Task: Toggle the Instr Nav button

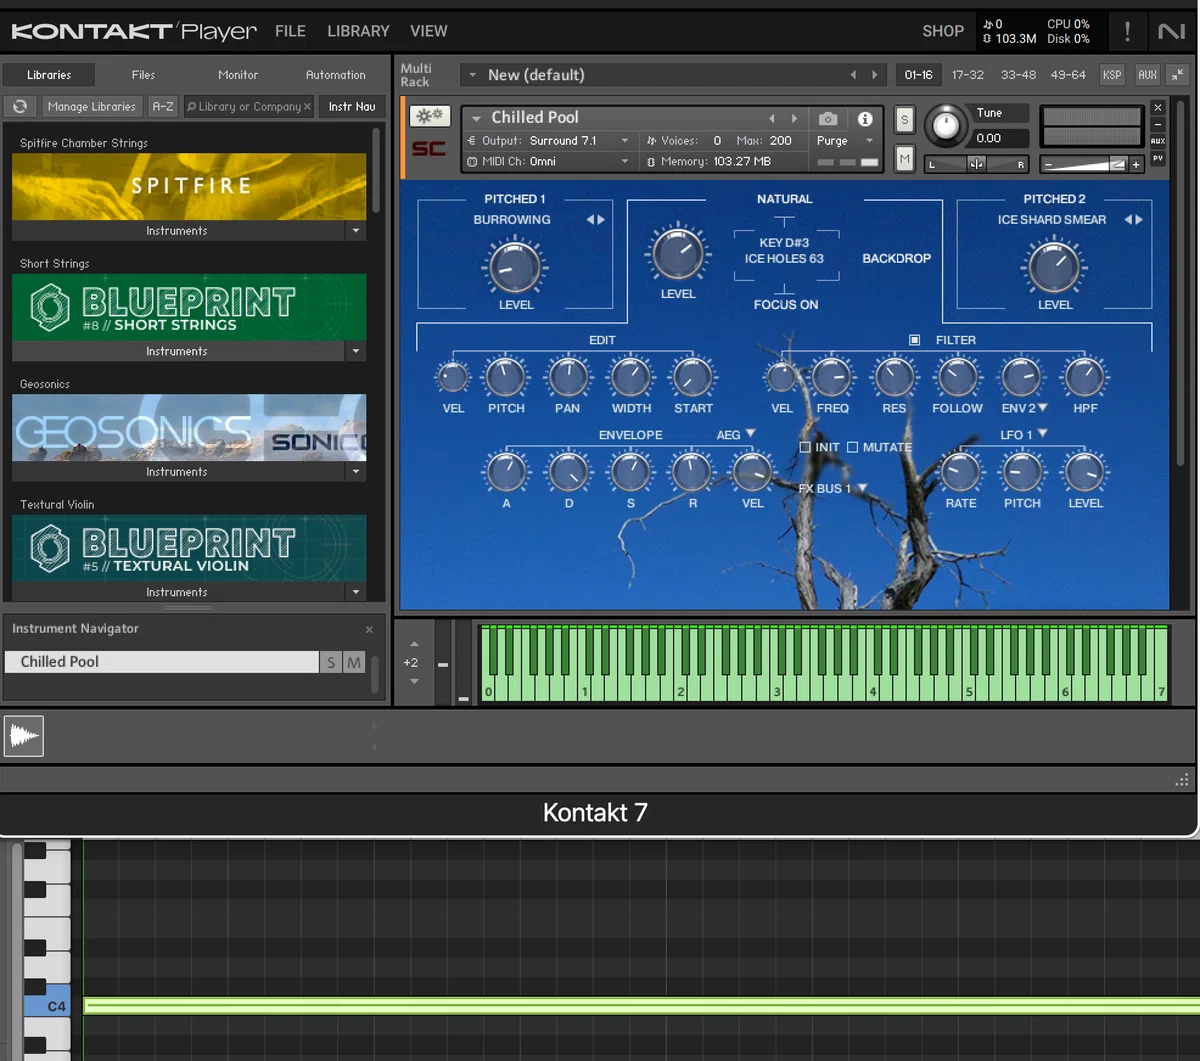Action: pyautogui.click(x=352, y=106)
